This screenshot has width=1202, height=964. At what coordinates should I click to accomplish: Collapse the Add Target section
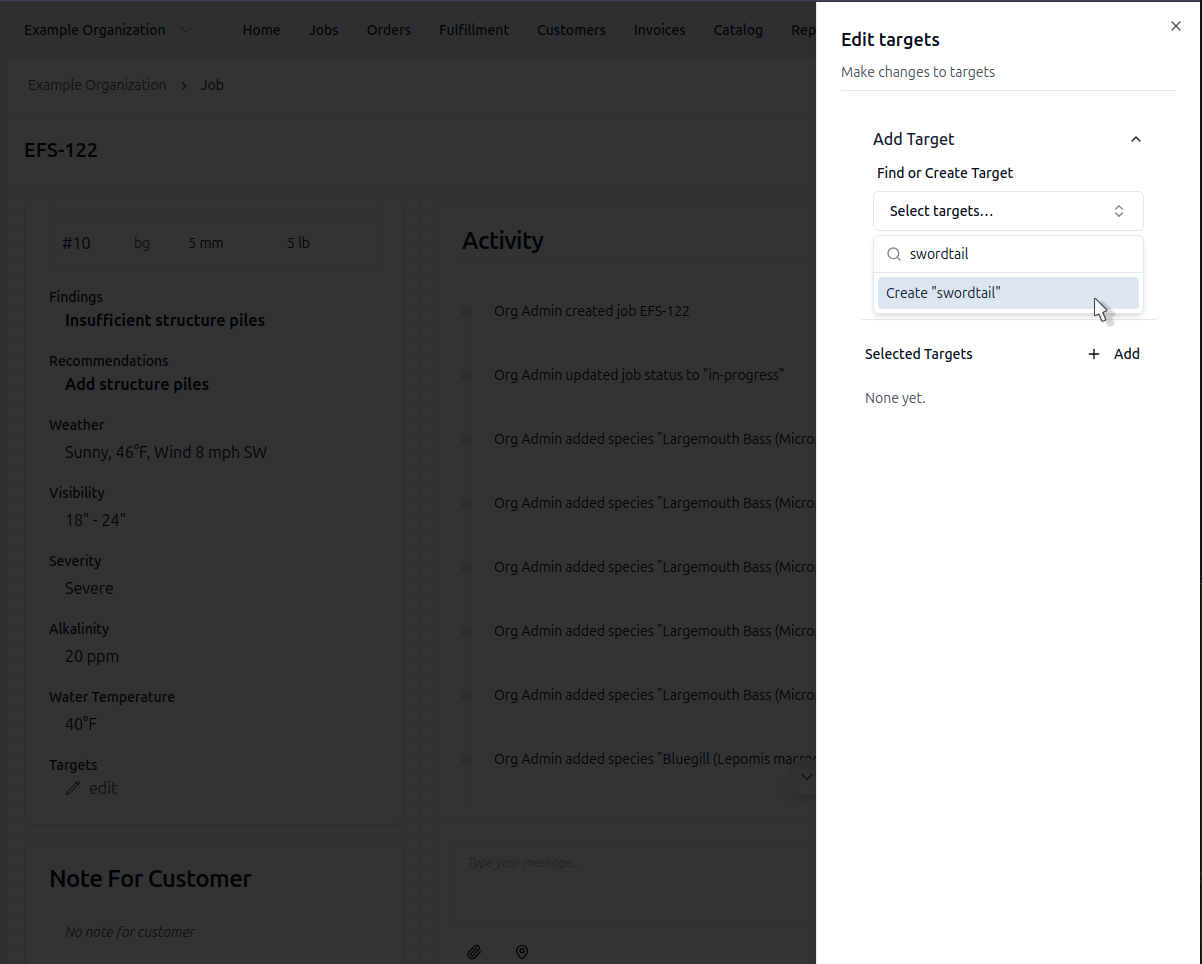pyautogui.click(x=1135, y=140)
